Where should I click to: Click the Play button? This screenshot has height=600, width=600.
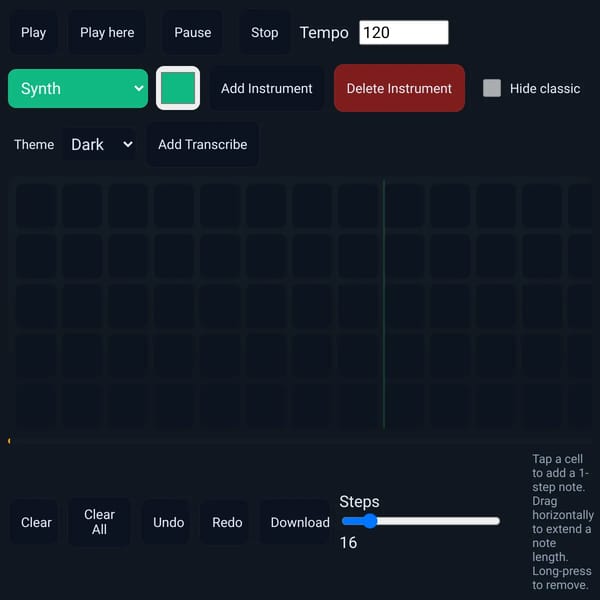point(33,33)
